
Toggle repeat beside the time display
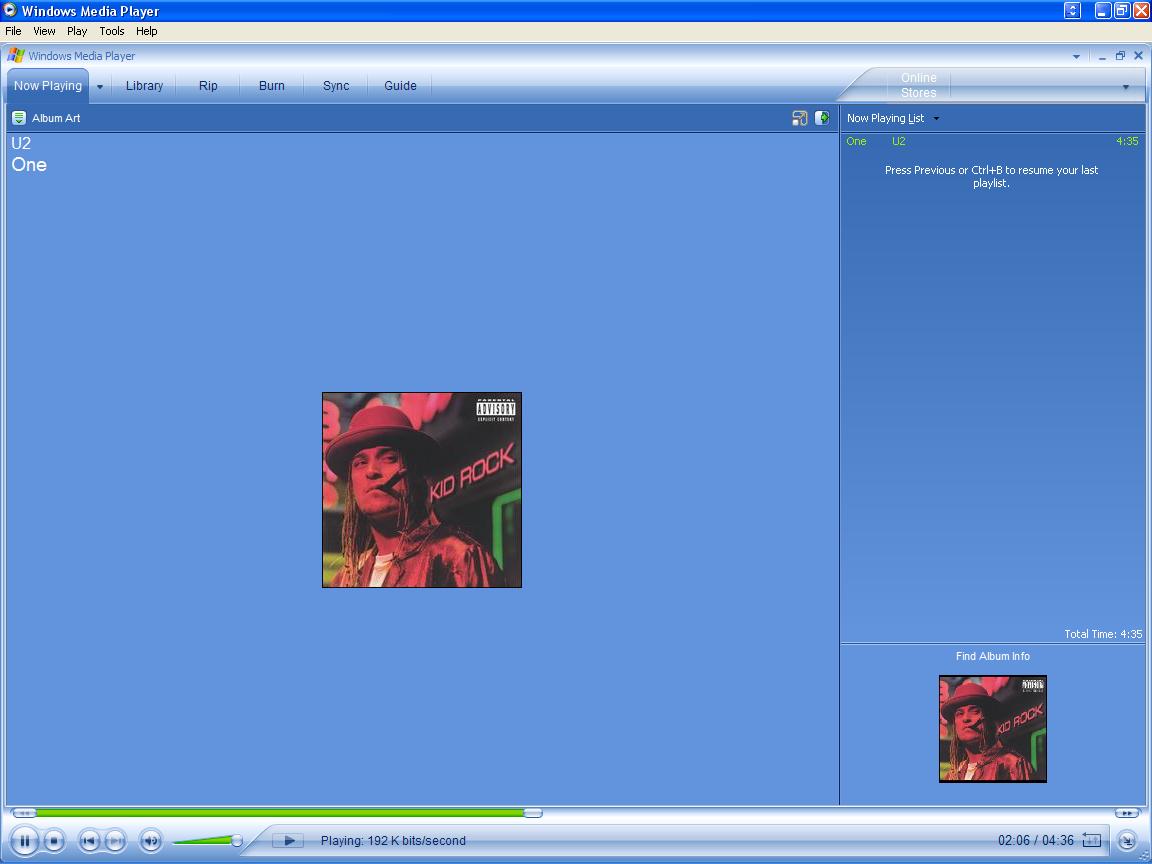pyautogui.click(x=1093, y=841)
